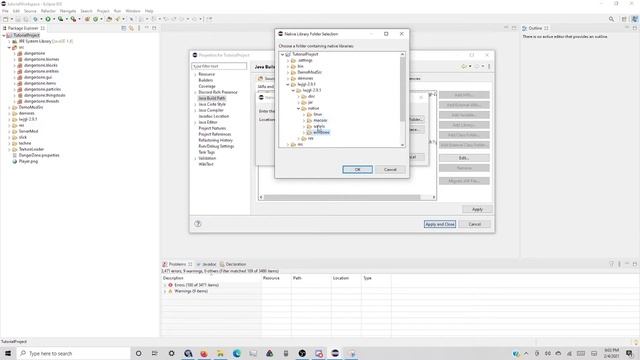Expand the linux folder in folder dialog
This screenshot has width=640, height=360.
pos(304,115)
